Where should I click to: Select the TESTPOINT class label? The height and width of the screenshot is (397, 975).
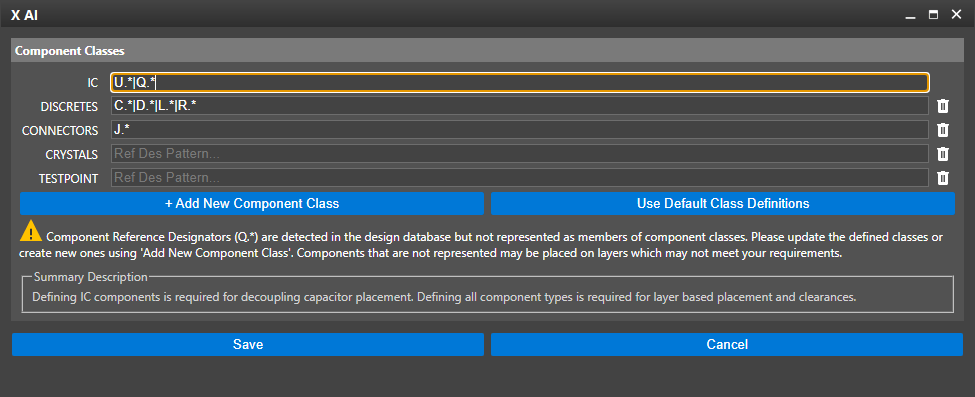(68, 179)
